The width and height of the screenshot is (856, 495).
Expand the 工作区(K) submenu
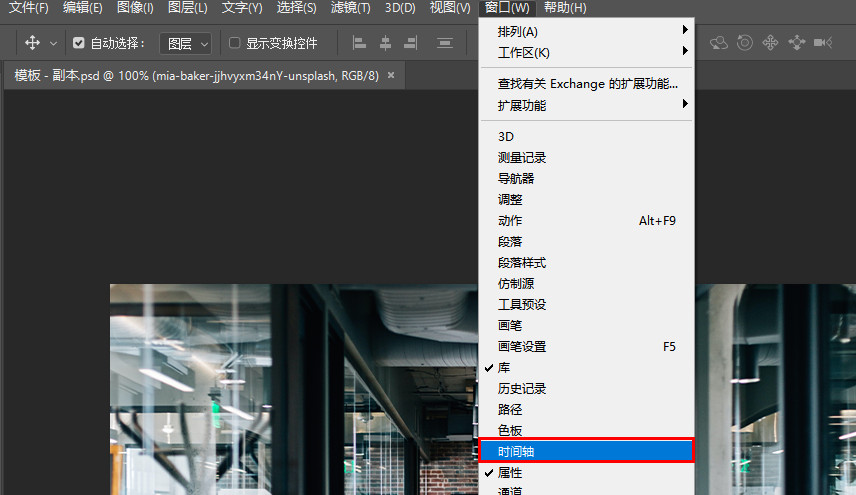(x=586, y=52)
